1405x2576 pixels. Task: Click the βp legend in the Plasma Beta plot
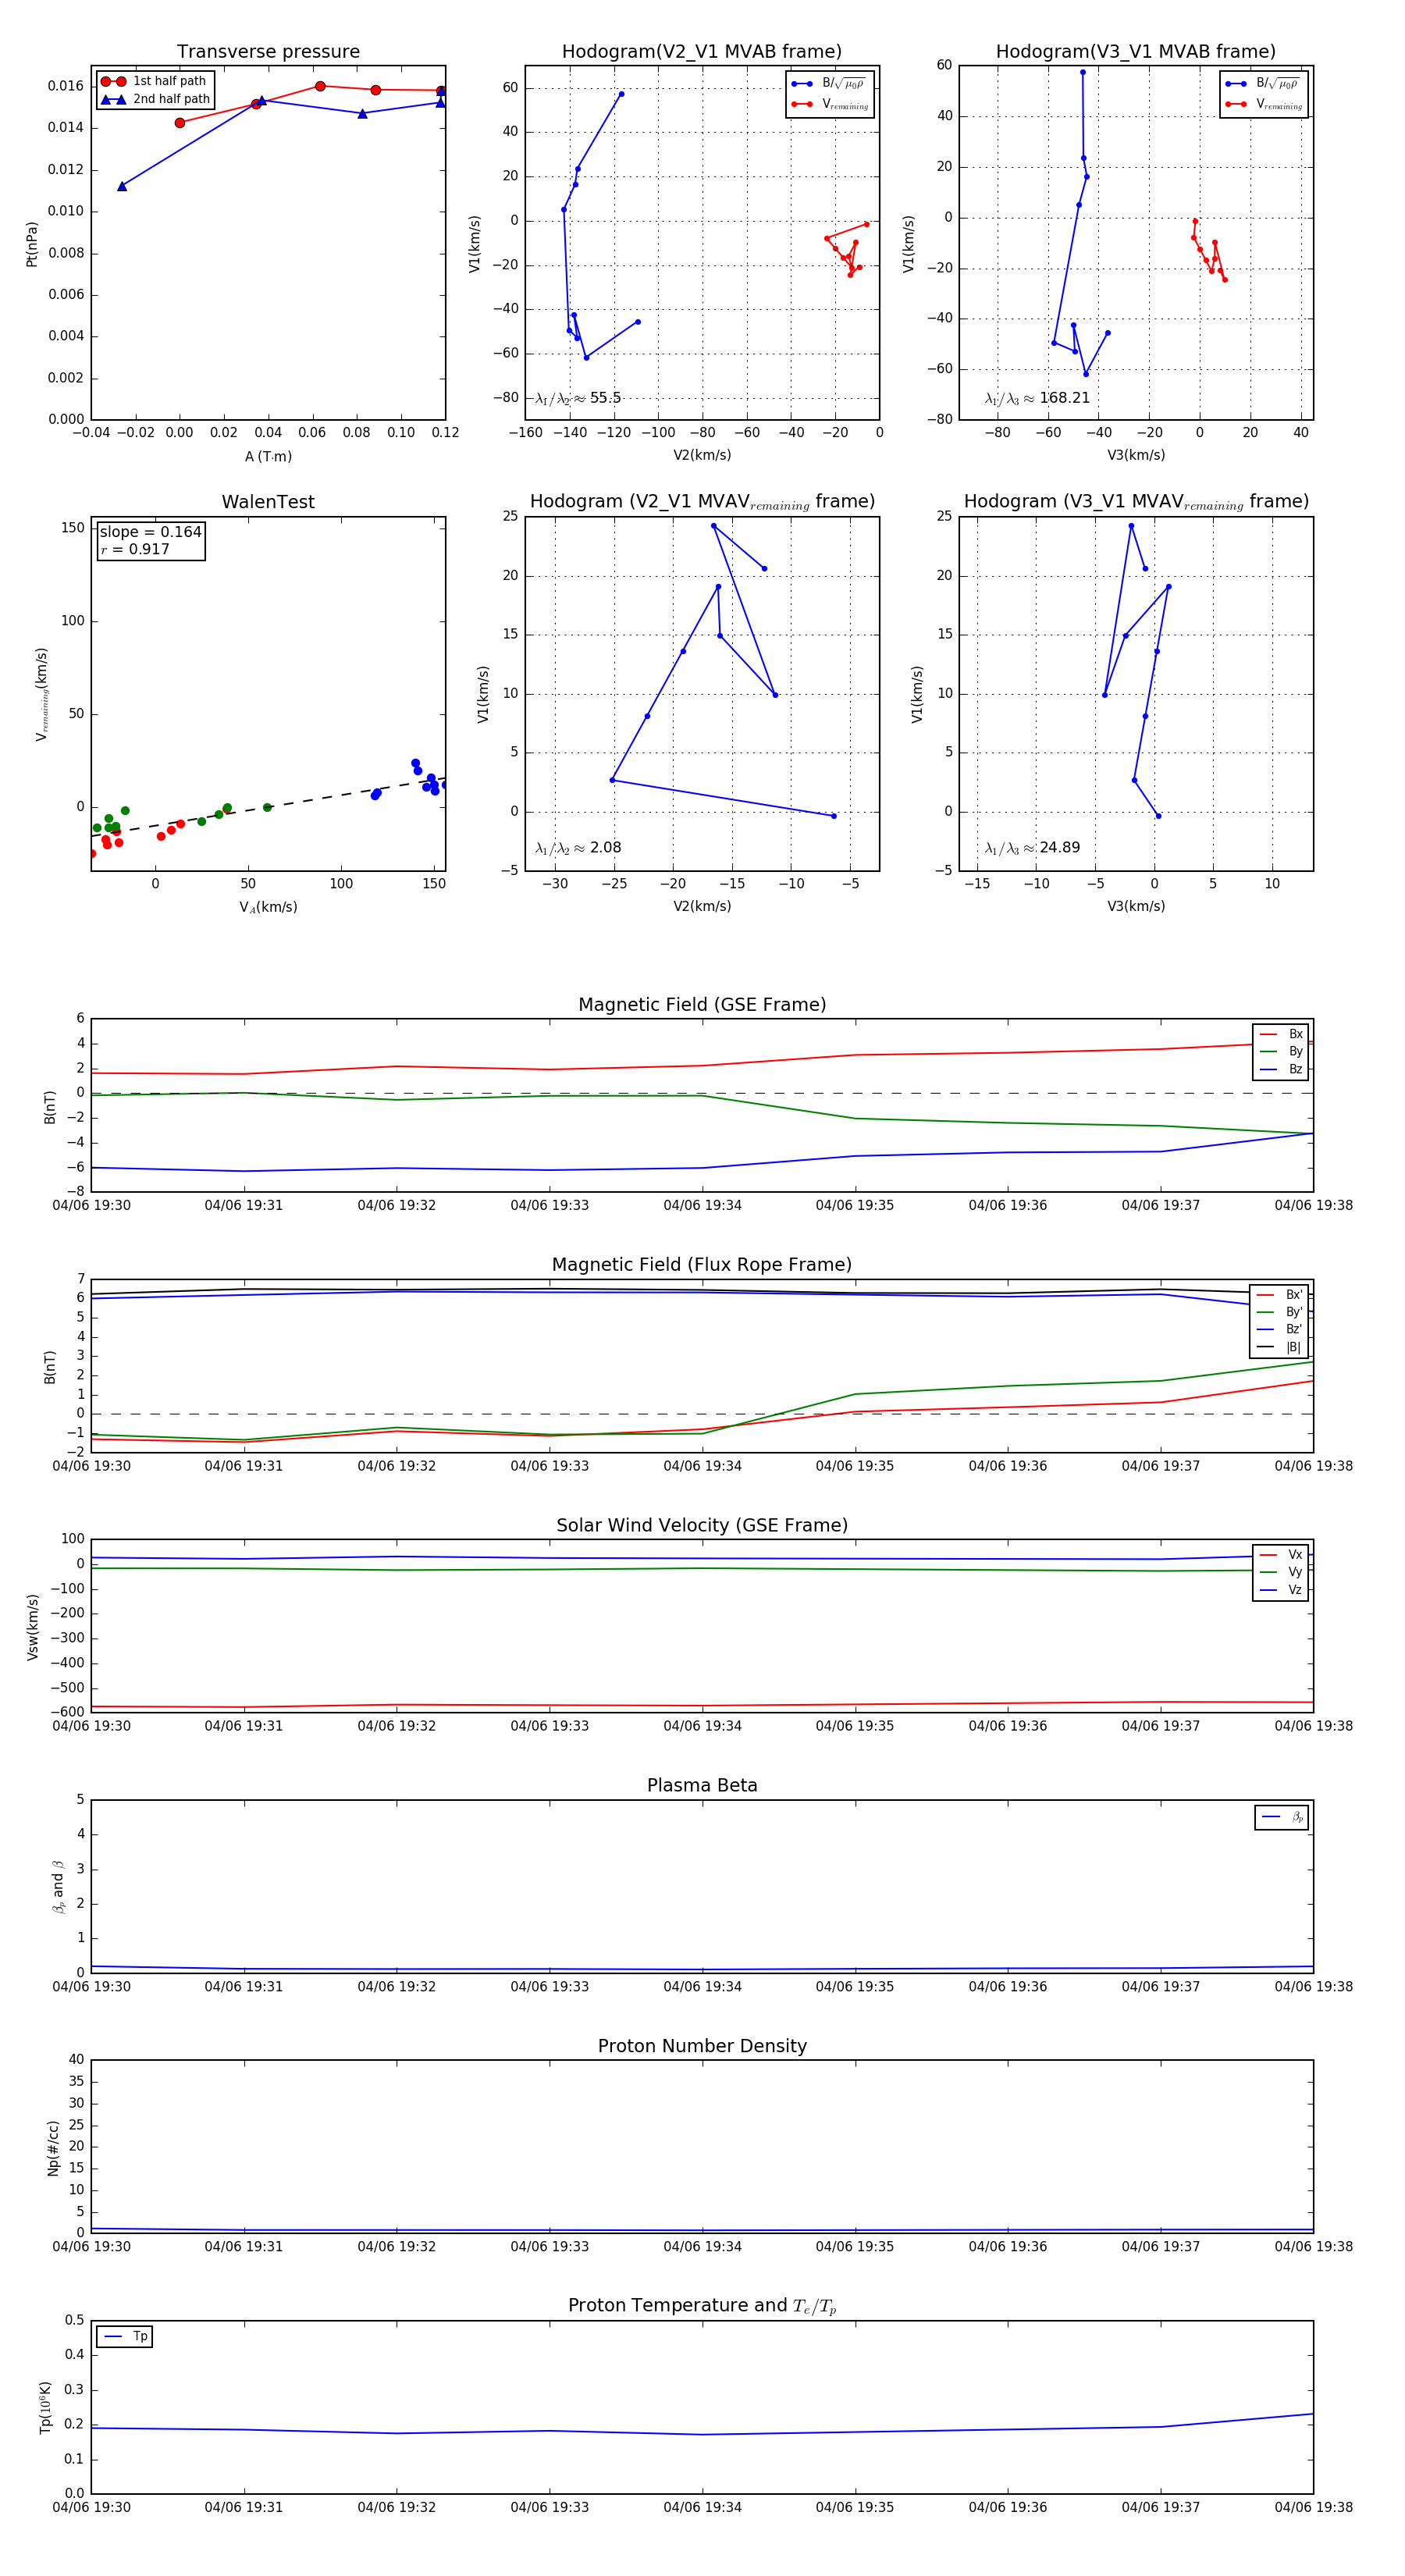click(1282, 1817)
